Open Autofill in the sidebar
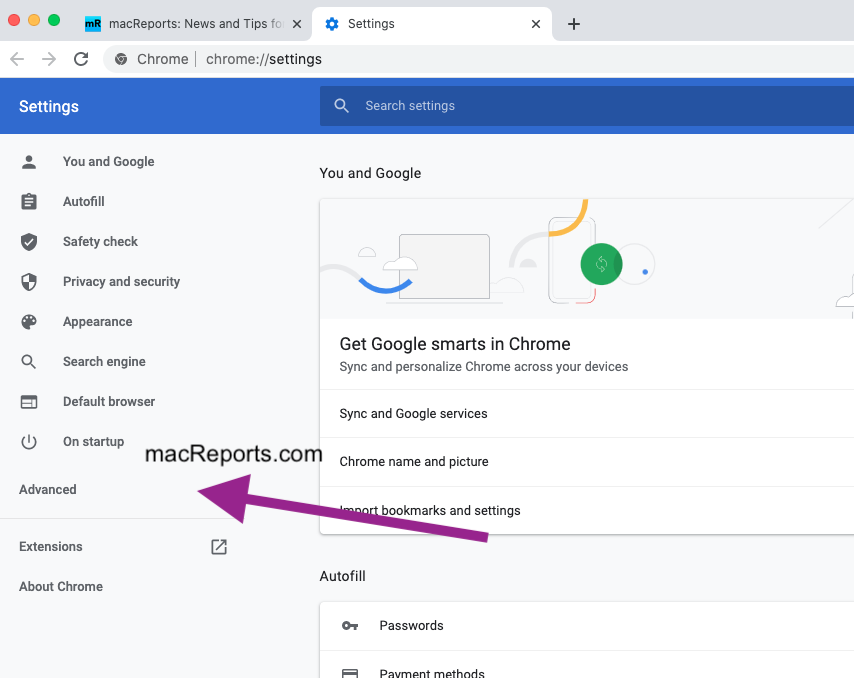Image resolution: width=854 pixels, height=678 pixels. pos(83,201)
